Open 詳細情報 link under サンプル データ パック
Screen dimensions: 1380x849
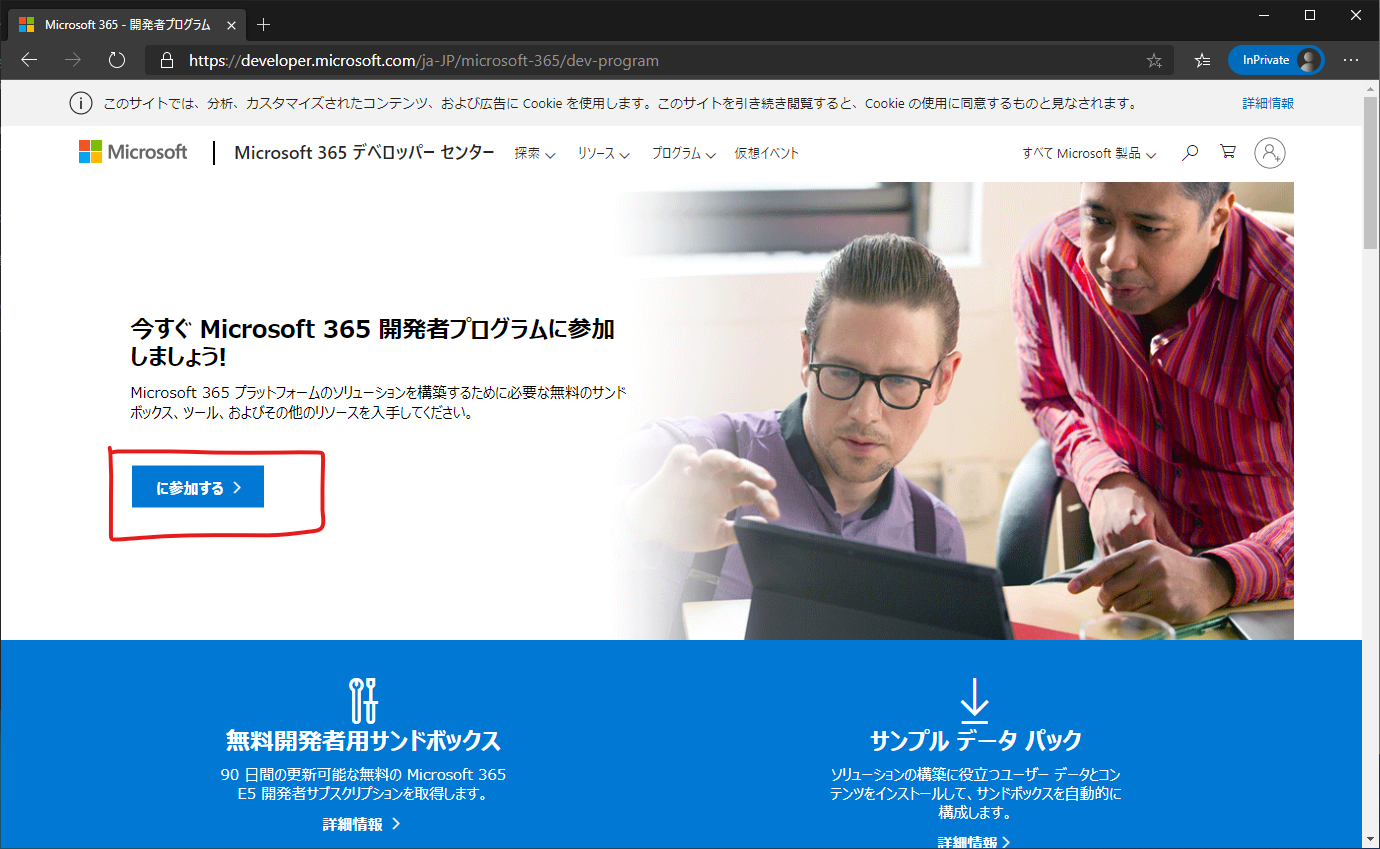pyautogui.click(x=974, y=842)
